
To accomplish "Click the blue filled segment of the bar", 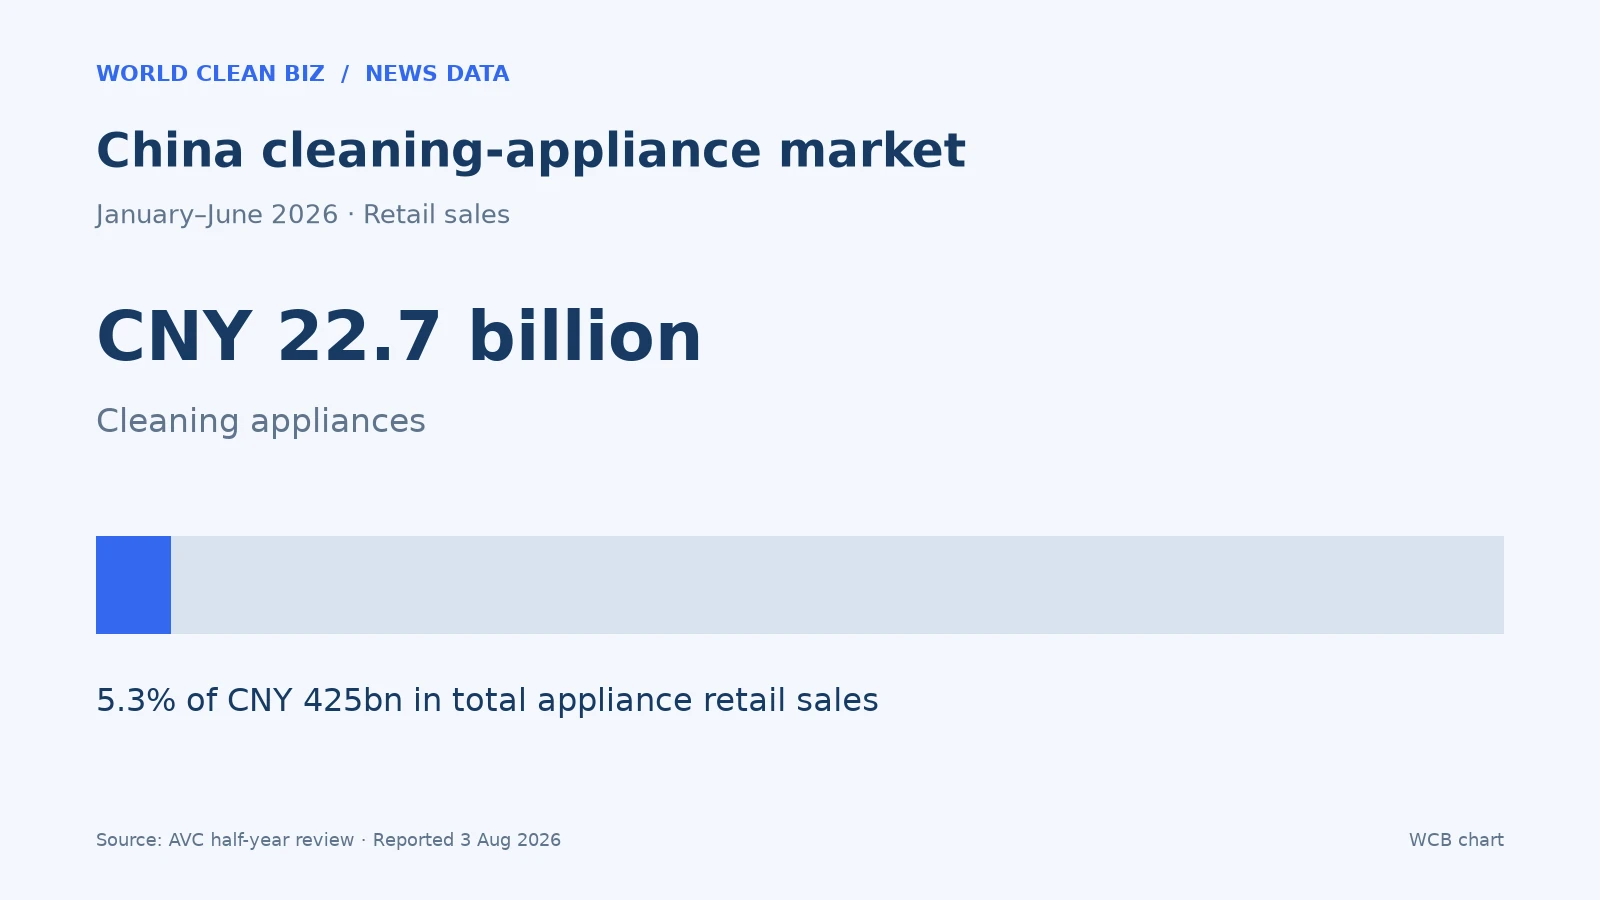I will 133,585.
